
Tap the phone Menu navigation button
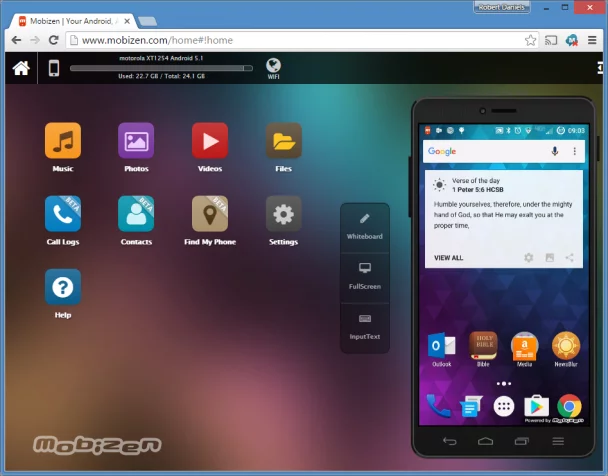pos(558,441)
